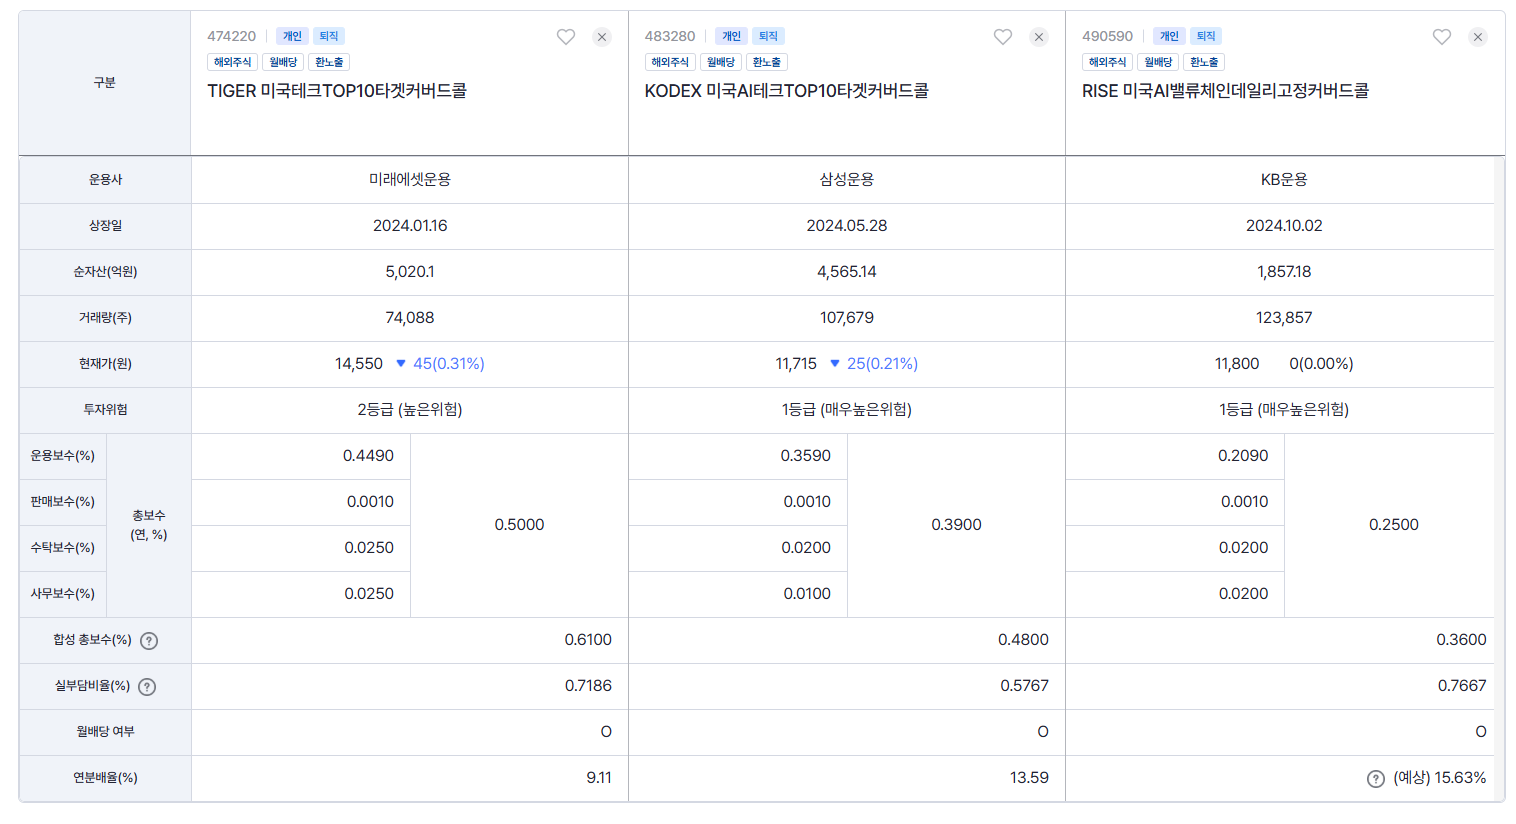
Task: Select total fee value 0.3900
Action: tap(956, 525)
